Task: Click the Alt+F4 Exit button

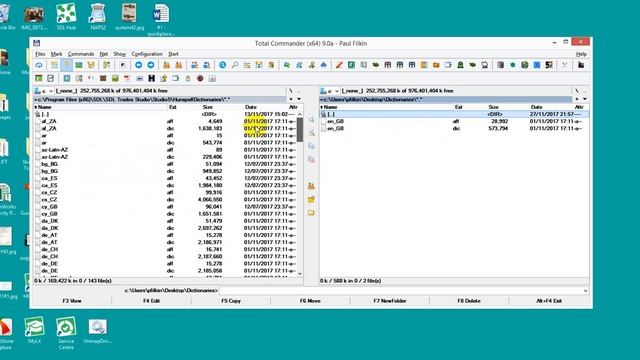Action: [549, 301]
